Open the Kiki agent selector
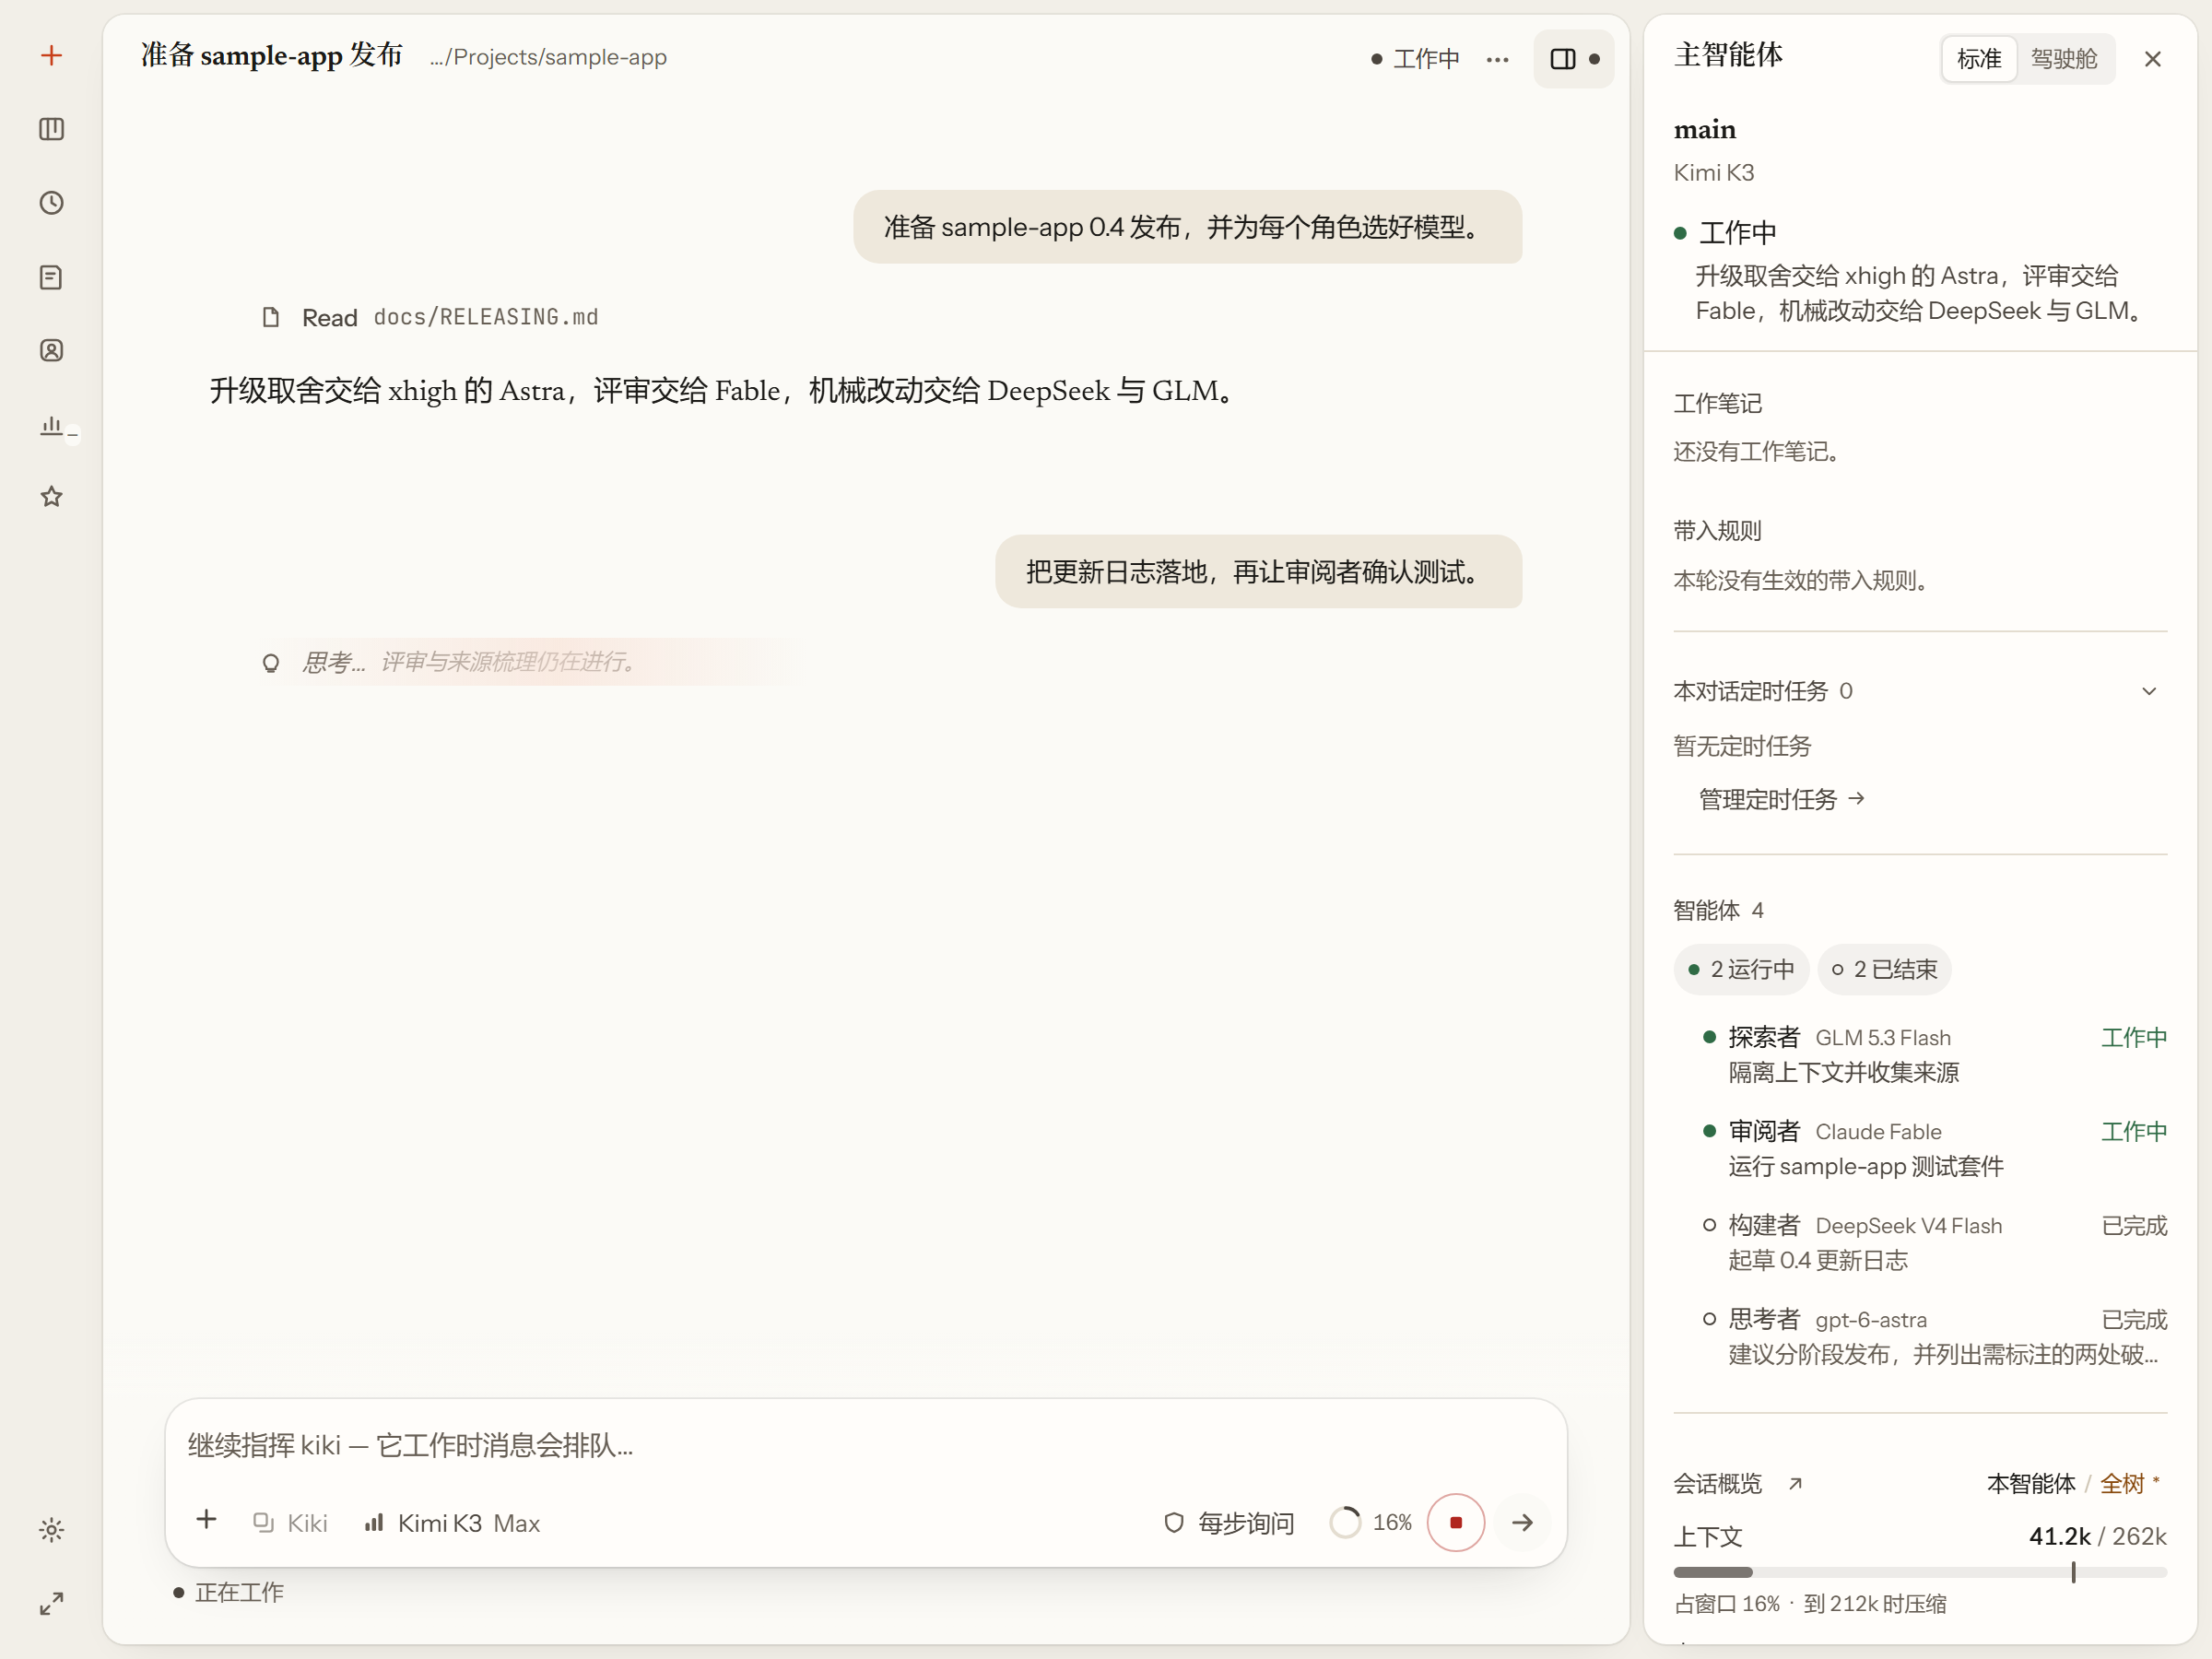This screenshot has width=2212, height=1659. click(x=290, y=1523)
